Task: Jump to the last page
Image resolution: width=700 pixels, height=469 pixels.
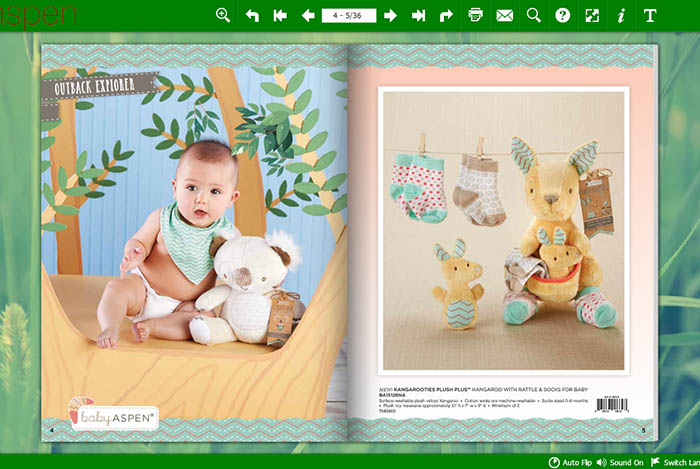Action: tap(418, 15)
